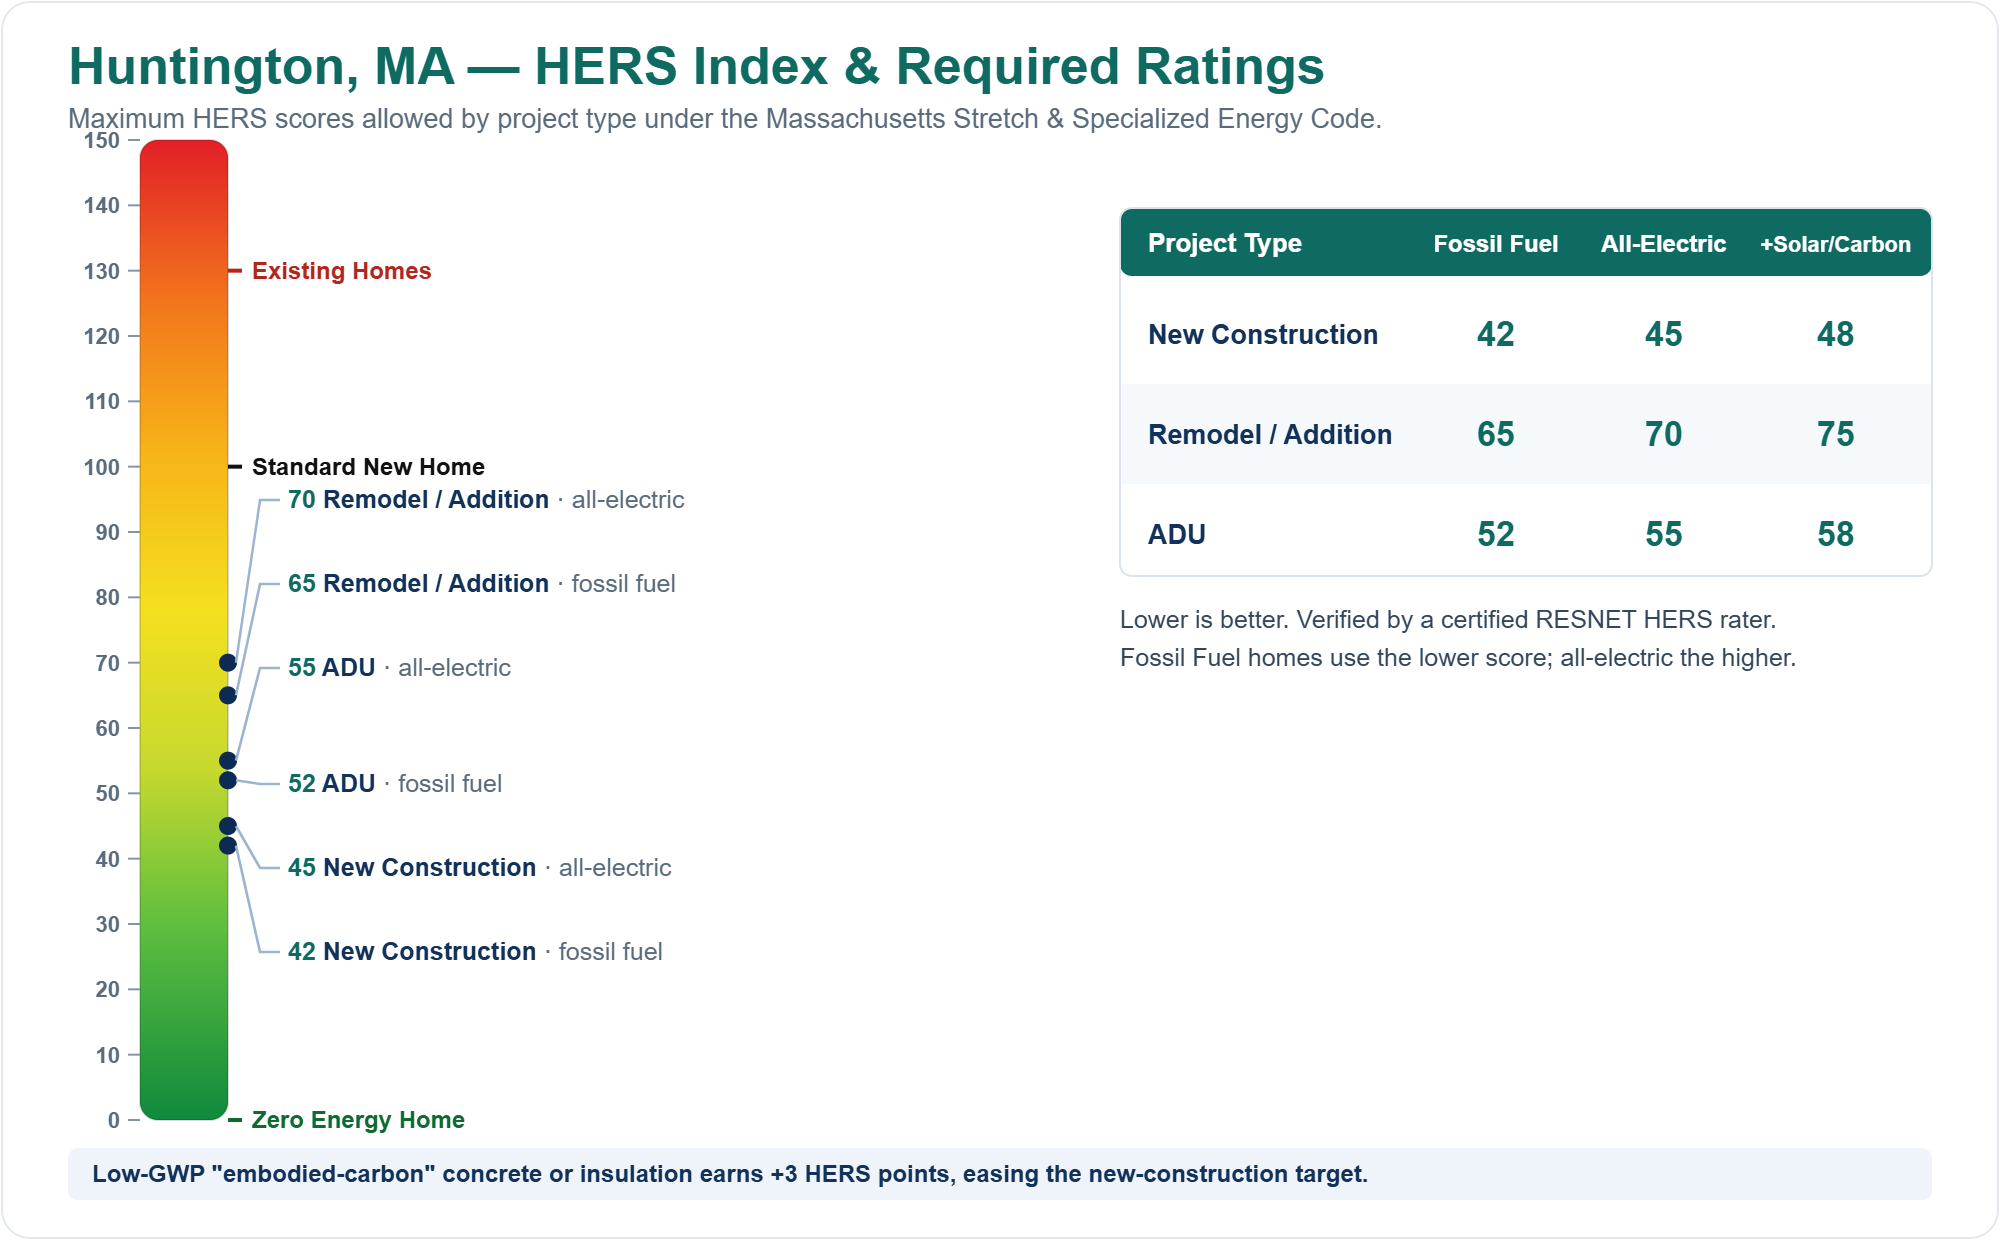Click the 'Standard New Home' scale label
The height and width of the screenshot is (1240, 2000).
click(368, 467)
